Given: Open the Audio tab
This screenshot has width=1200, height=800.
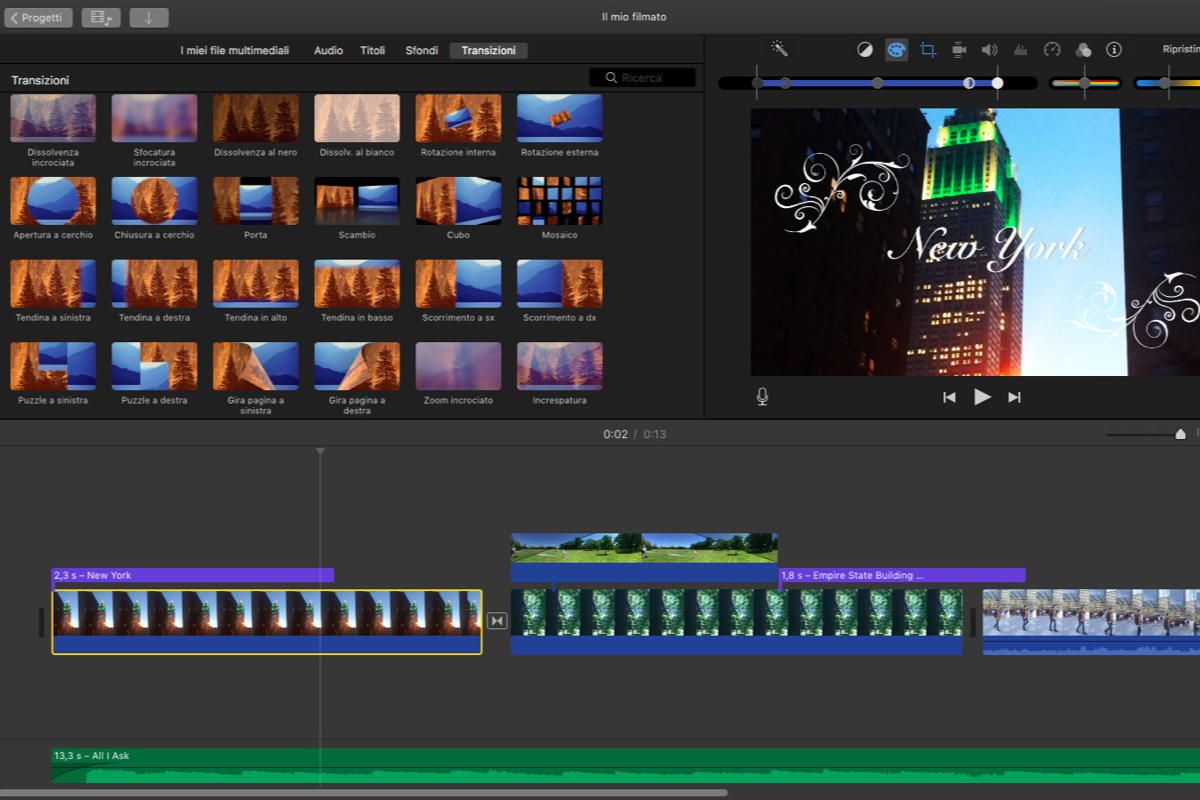Looking at the screenshot, I should coord(328,50).
